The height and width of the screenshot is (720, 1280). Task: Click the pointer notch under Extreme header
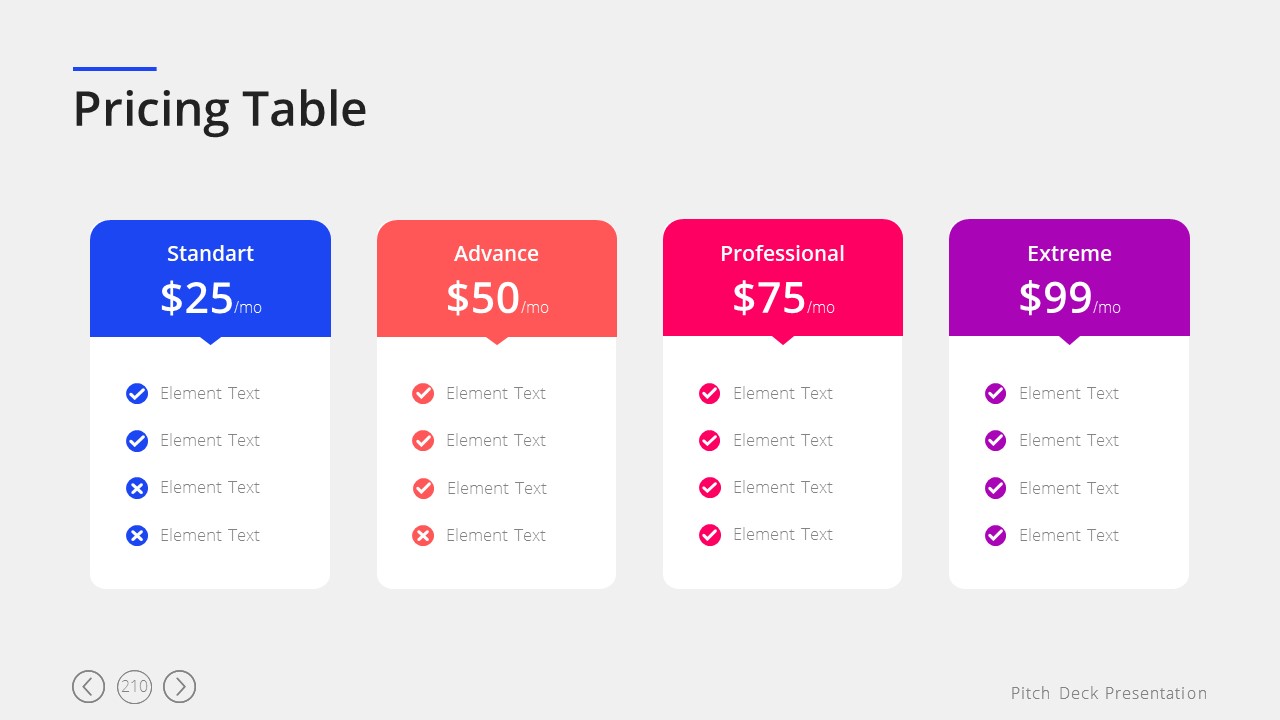[1069, 340]
